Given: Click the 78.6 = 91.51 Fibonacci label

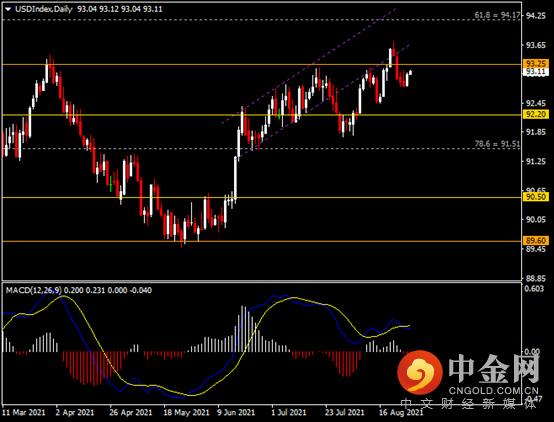Looking at the screenshot, I should tap(497, 144).
